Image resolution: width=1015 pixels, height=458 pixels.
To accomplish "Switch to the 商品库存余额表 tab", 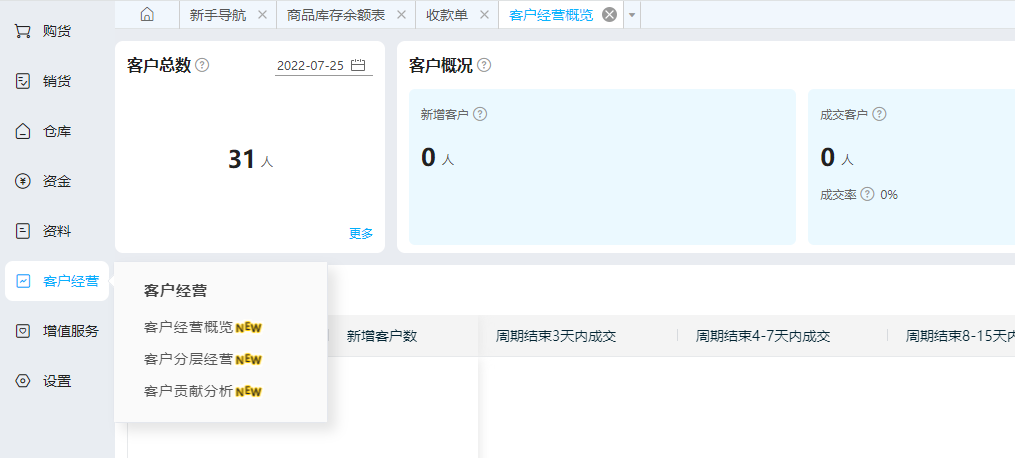I will click(336, 16).
